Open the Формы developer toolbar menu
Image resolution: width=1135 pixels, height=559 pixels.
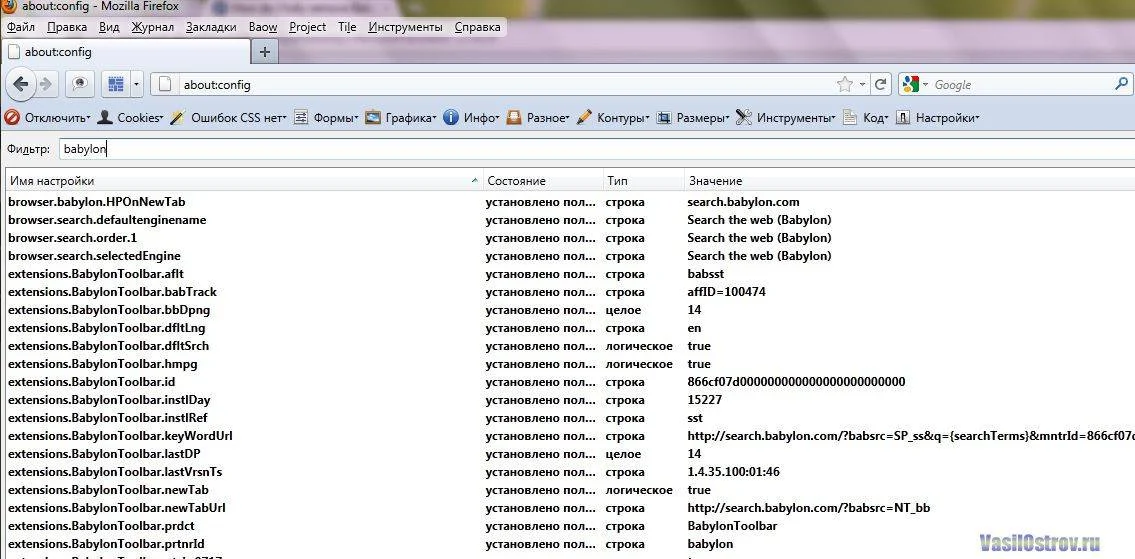(326, 117)
